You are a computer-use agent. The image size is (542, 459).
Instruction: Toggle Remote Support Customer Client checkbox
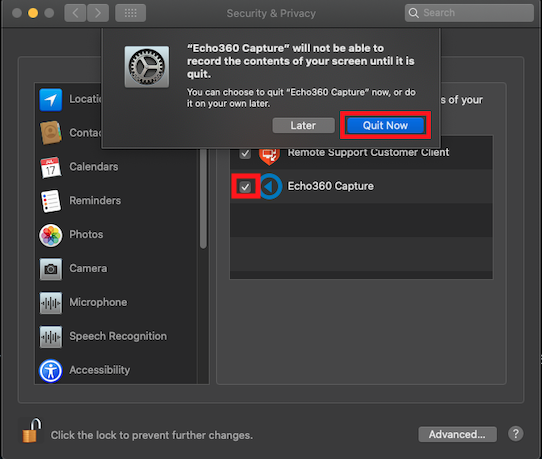click(x=245, y=153)
